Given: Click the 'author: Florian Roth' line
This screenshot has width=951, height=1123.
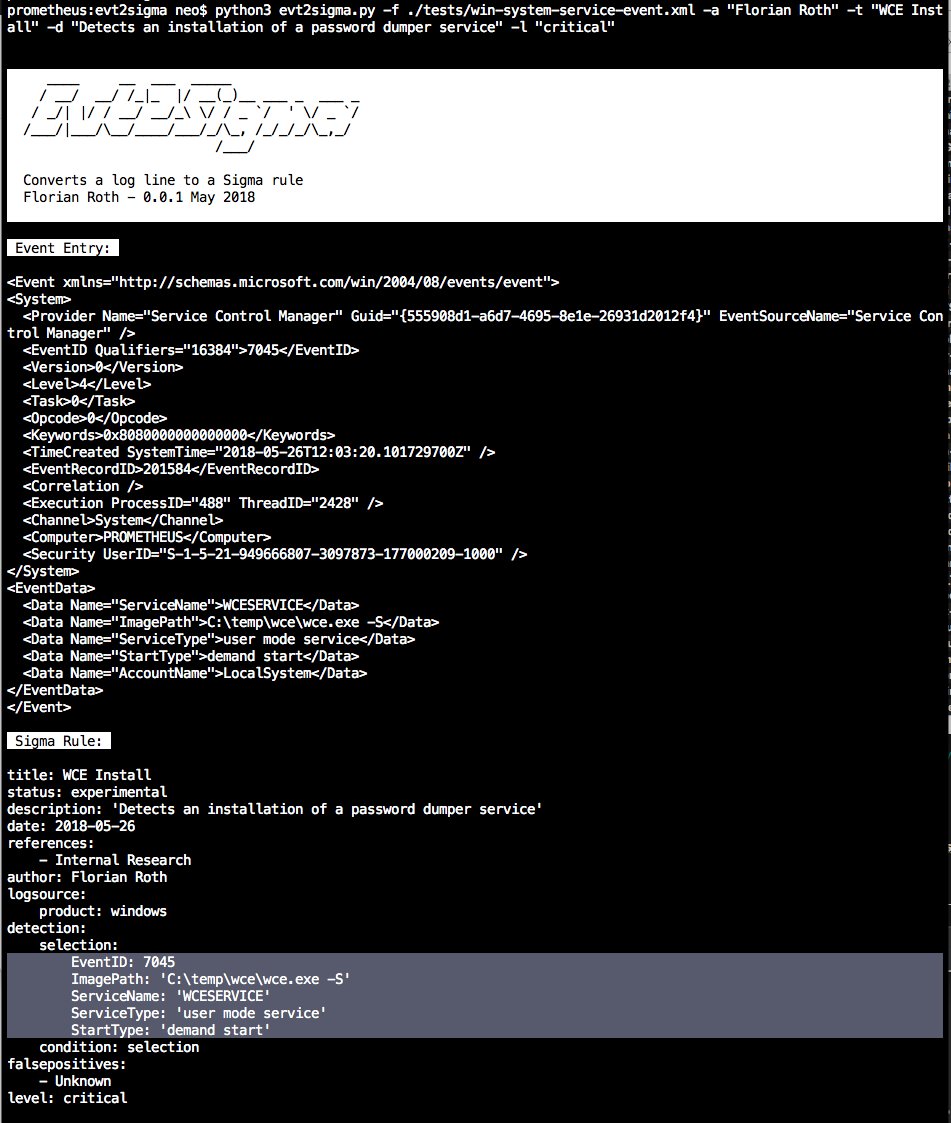Looking at the screenshot, I should pyautogui.click(x=87, y=877).
